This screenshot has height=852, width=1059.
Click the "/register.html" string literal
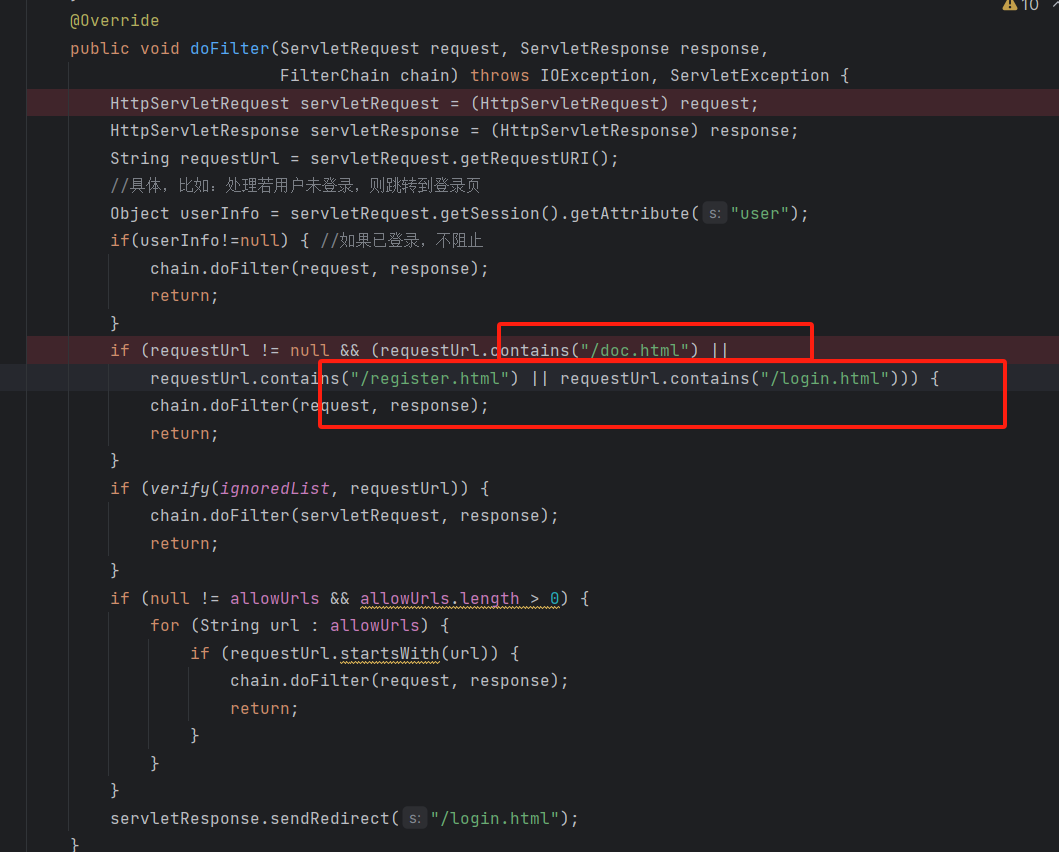430,378
